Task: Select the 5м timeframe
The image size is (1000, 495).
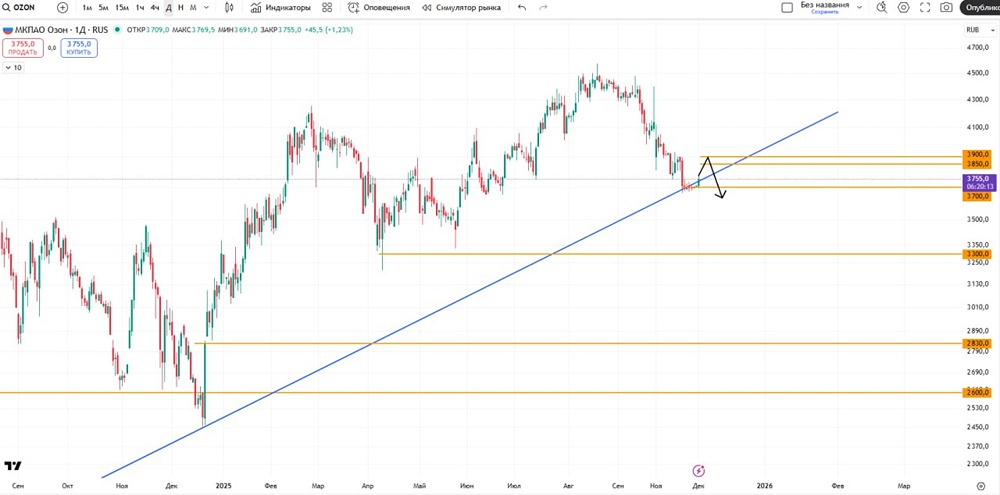Action: click(x=103, y=8)
